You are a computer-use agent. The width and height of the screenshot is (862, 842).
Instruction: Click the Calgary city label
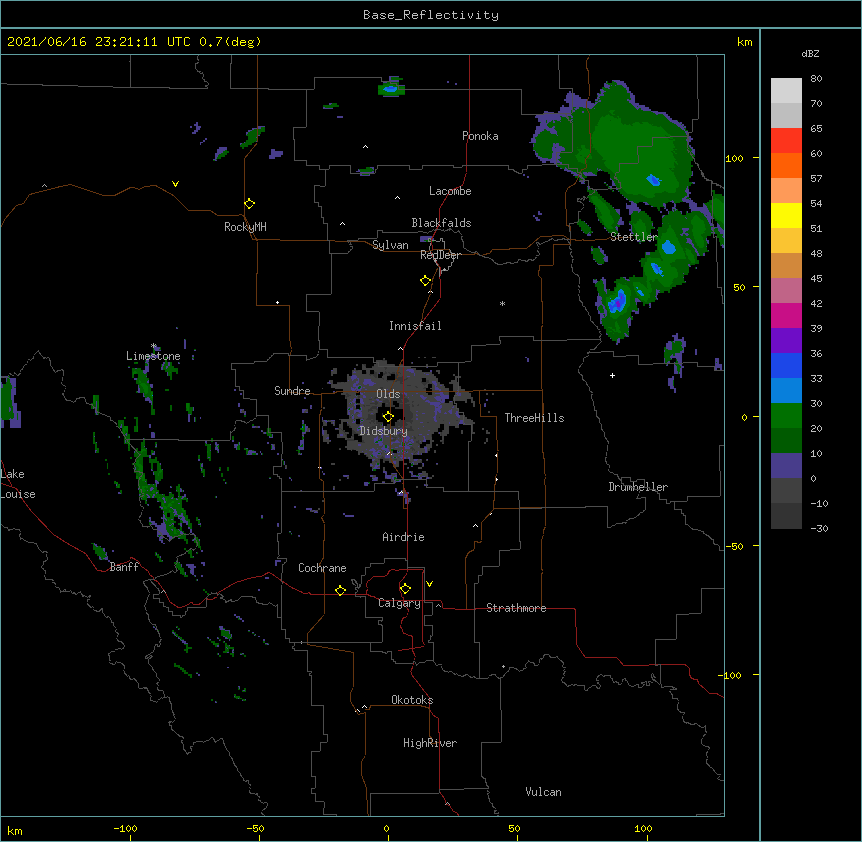[399, 603]
